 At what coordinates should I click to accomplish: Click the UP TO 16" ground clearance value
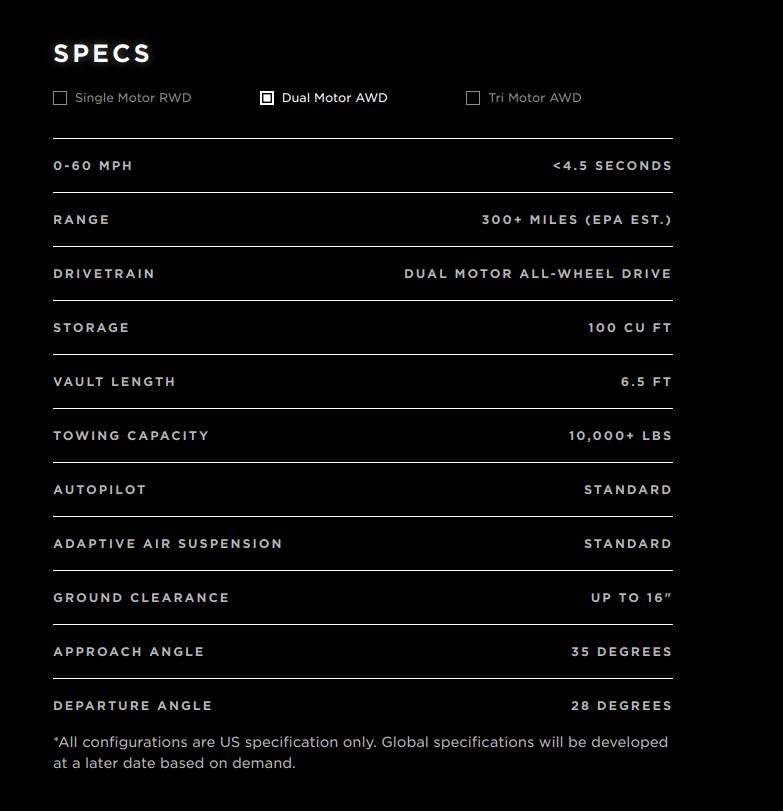(631, 598)
